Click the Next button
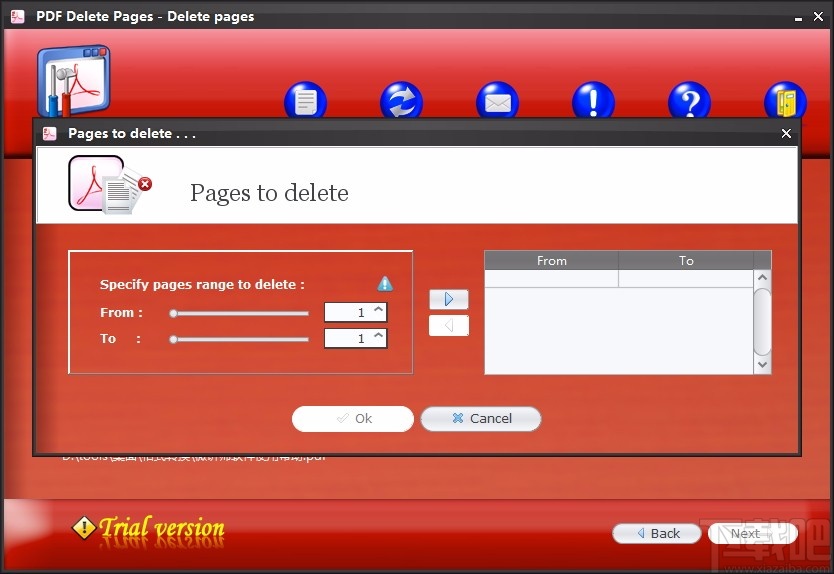Image resolution: width=834 pixels, height=574 pixels. click(x=753, y=533)
